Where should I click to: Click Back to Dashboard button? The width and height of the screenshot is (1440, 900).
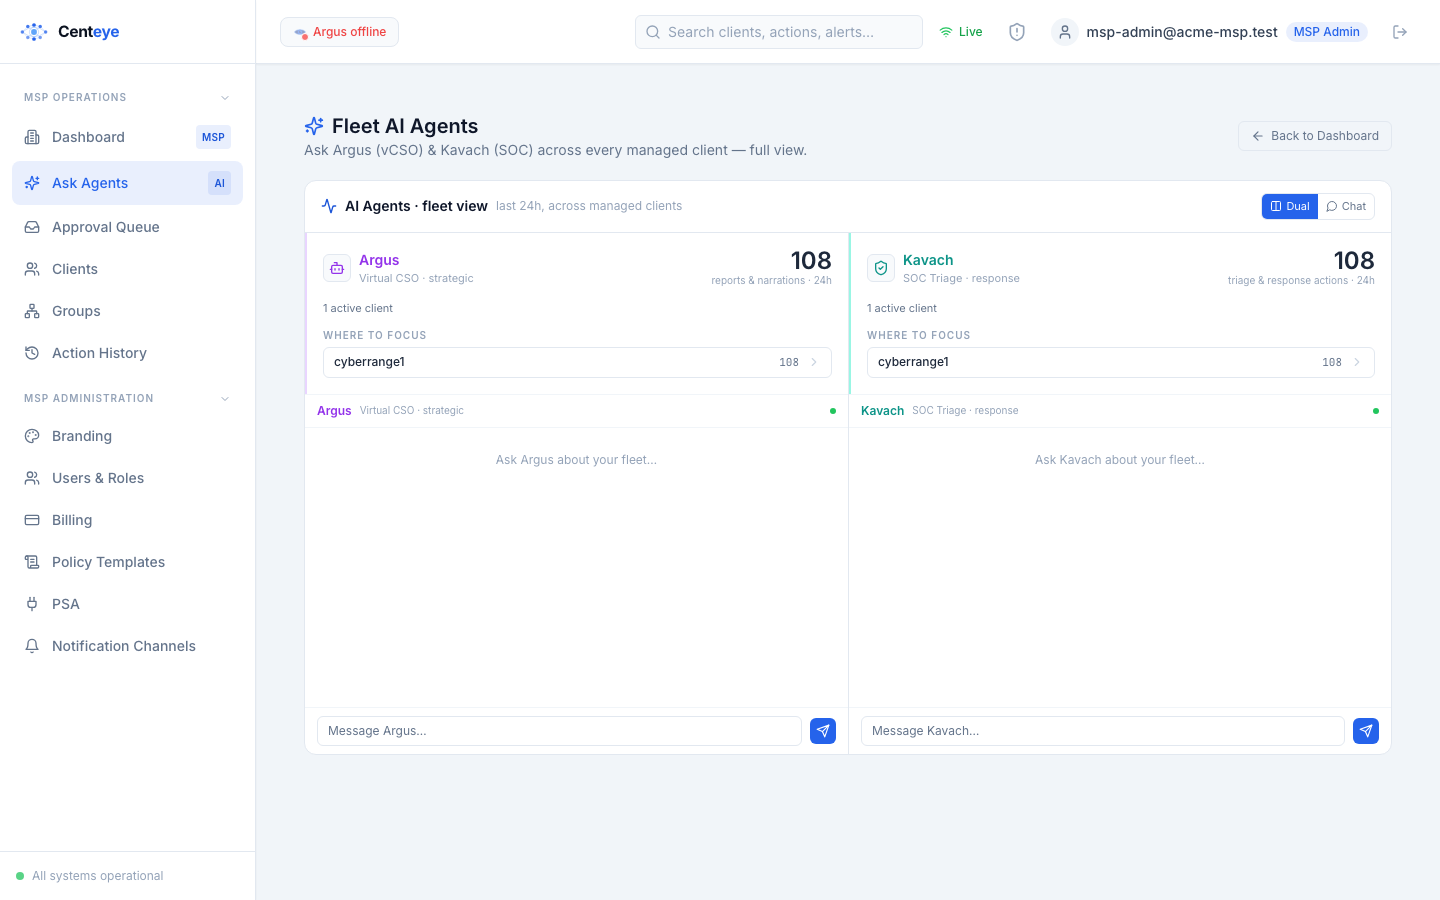pyautogui.click(x=1315, y=136)
